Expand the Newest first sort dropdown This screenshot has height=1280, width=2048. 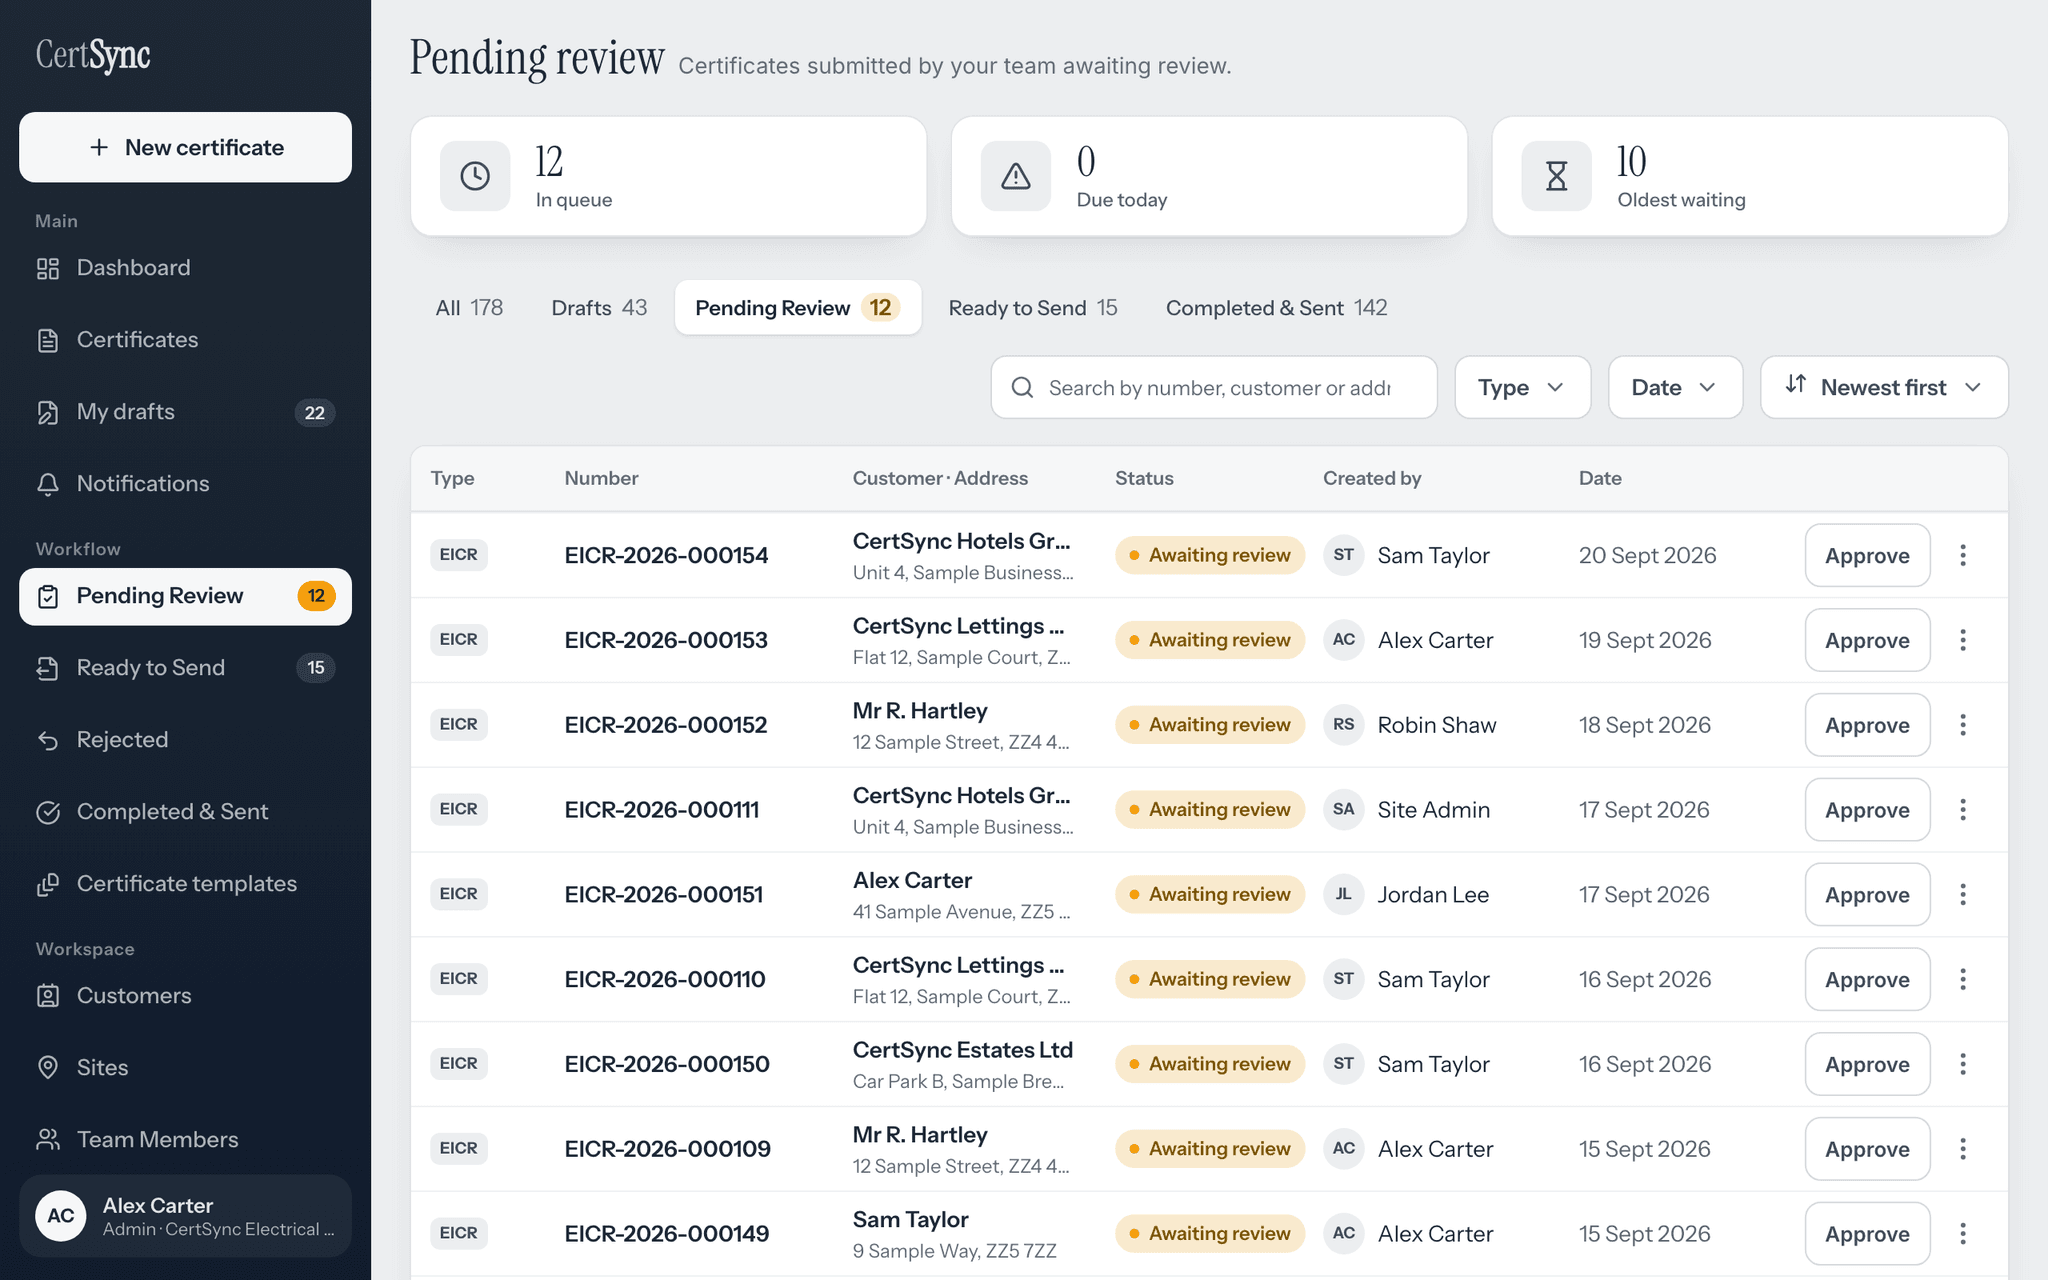pyautogui.click(x=1884, y=387)
